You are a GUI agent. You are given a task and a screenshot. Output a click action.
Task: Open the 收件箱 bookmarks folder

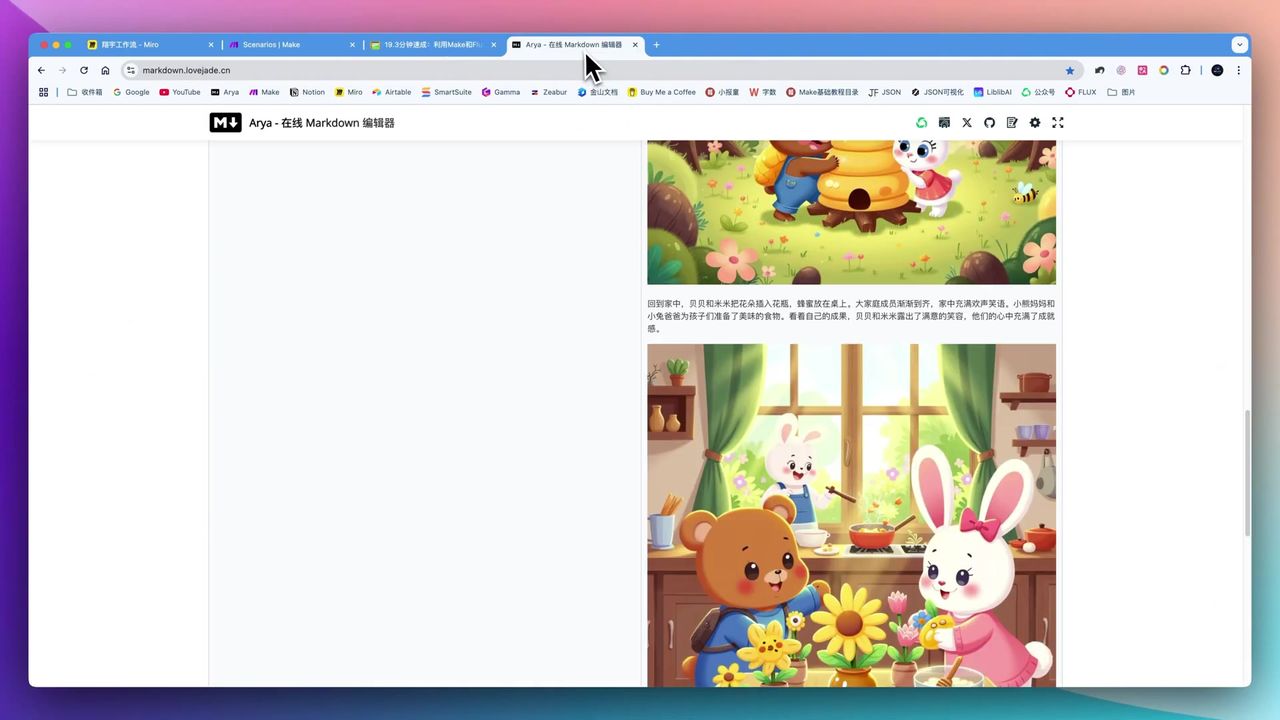coord(85,92)
